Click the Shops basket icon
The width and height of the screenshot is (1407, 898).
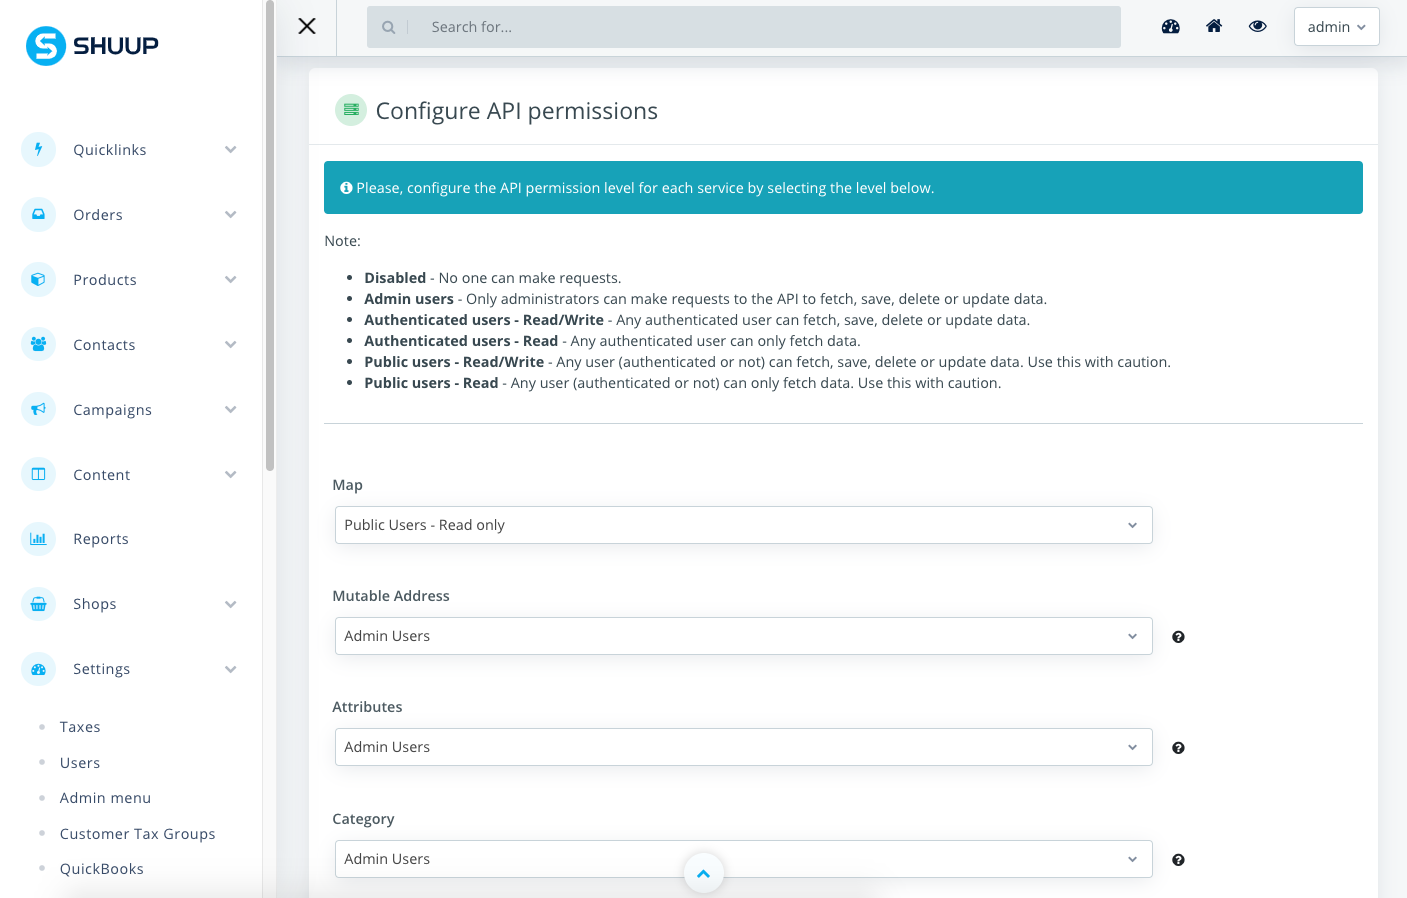coord(38,604)
